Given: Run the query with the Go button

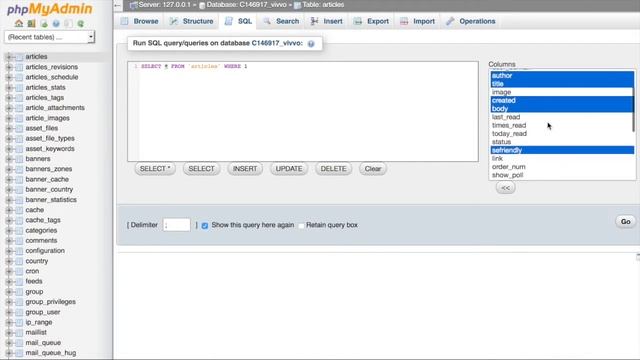Looking at the screenshot, I should coord(626,222).
